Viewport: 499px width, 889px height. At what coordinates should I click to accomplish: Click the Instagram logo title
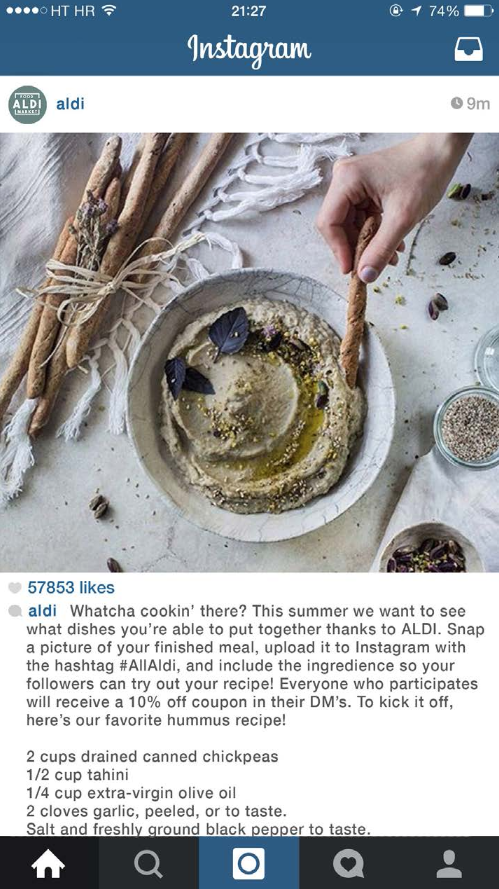pyautogui.click(x=250, y=49)
